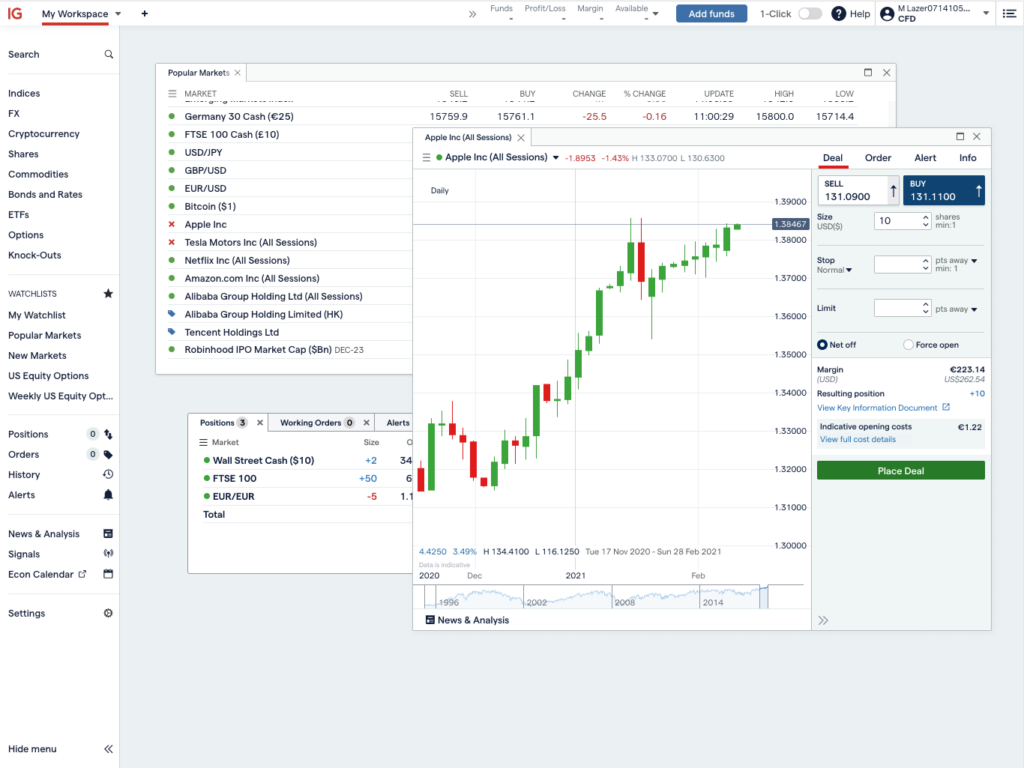This screenshot has height=768, width=1024.
Task: Click the Add funds button
Action: coord(711,14)
